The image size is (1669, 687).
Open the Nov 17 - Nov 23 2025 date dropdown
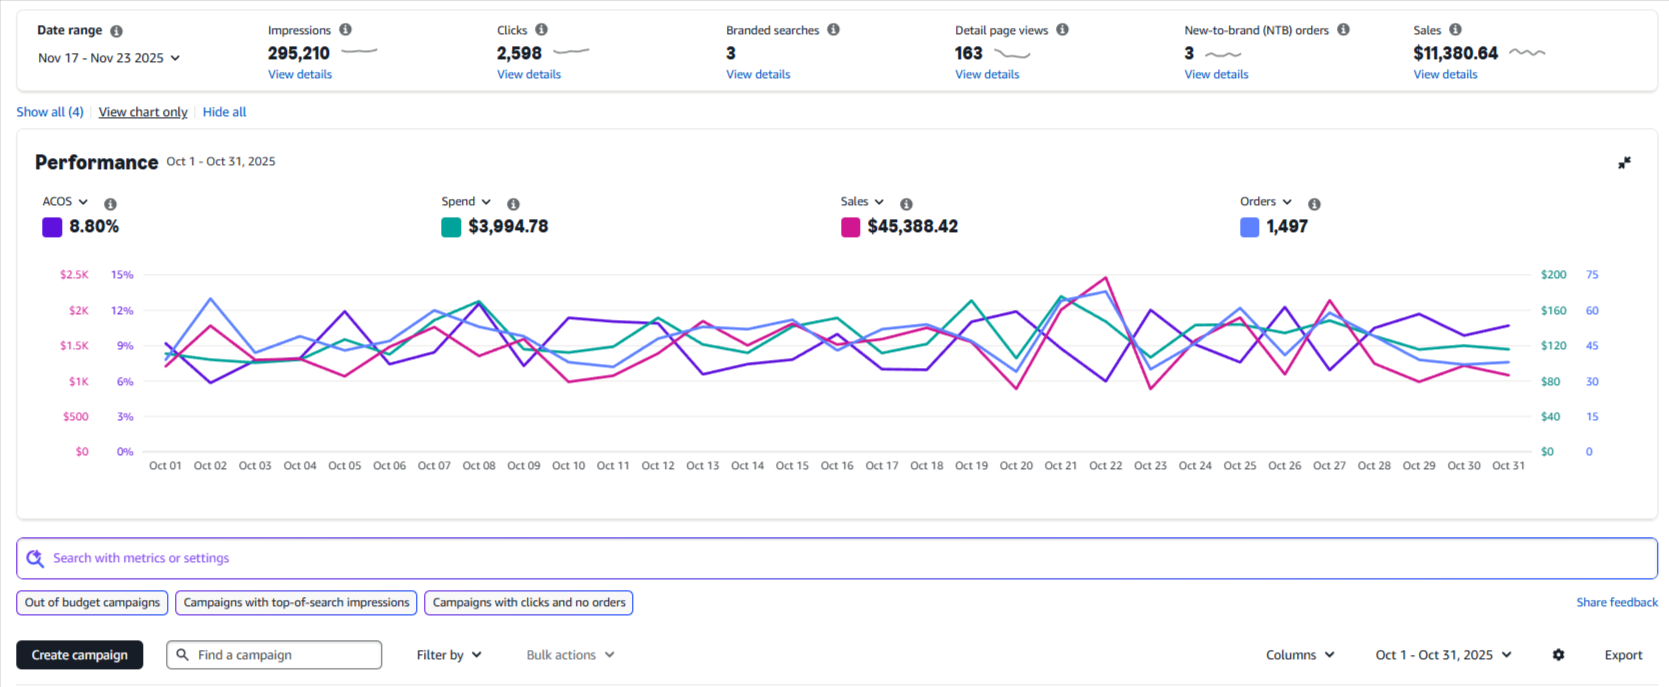pyautogui.click(x=109, y=58)
